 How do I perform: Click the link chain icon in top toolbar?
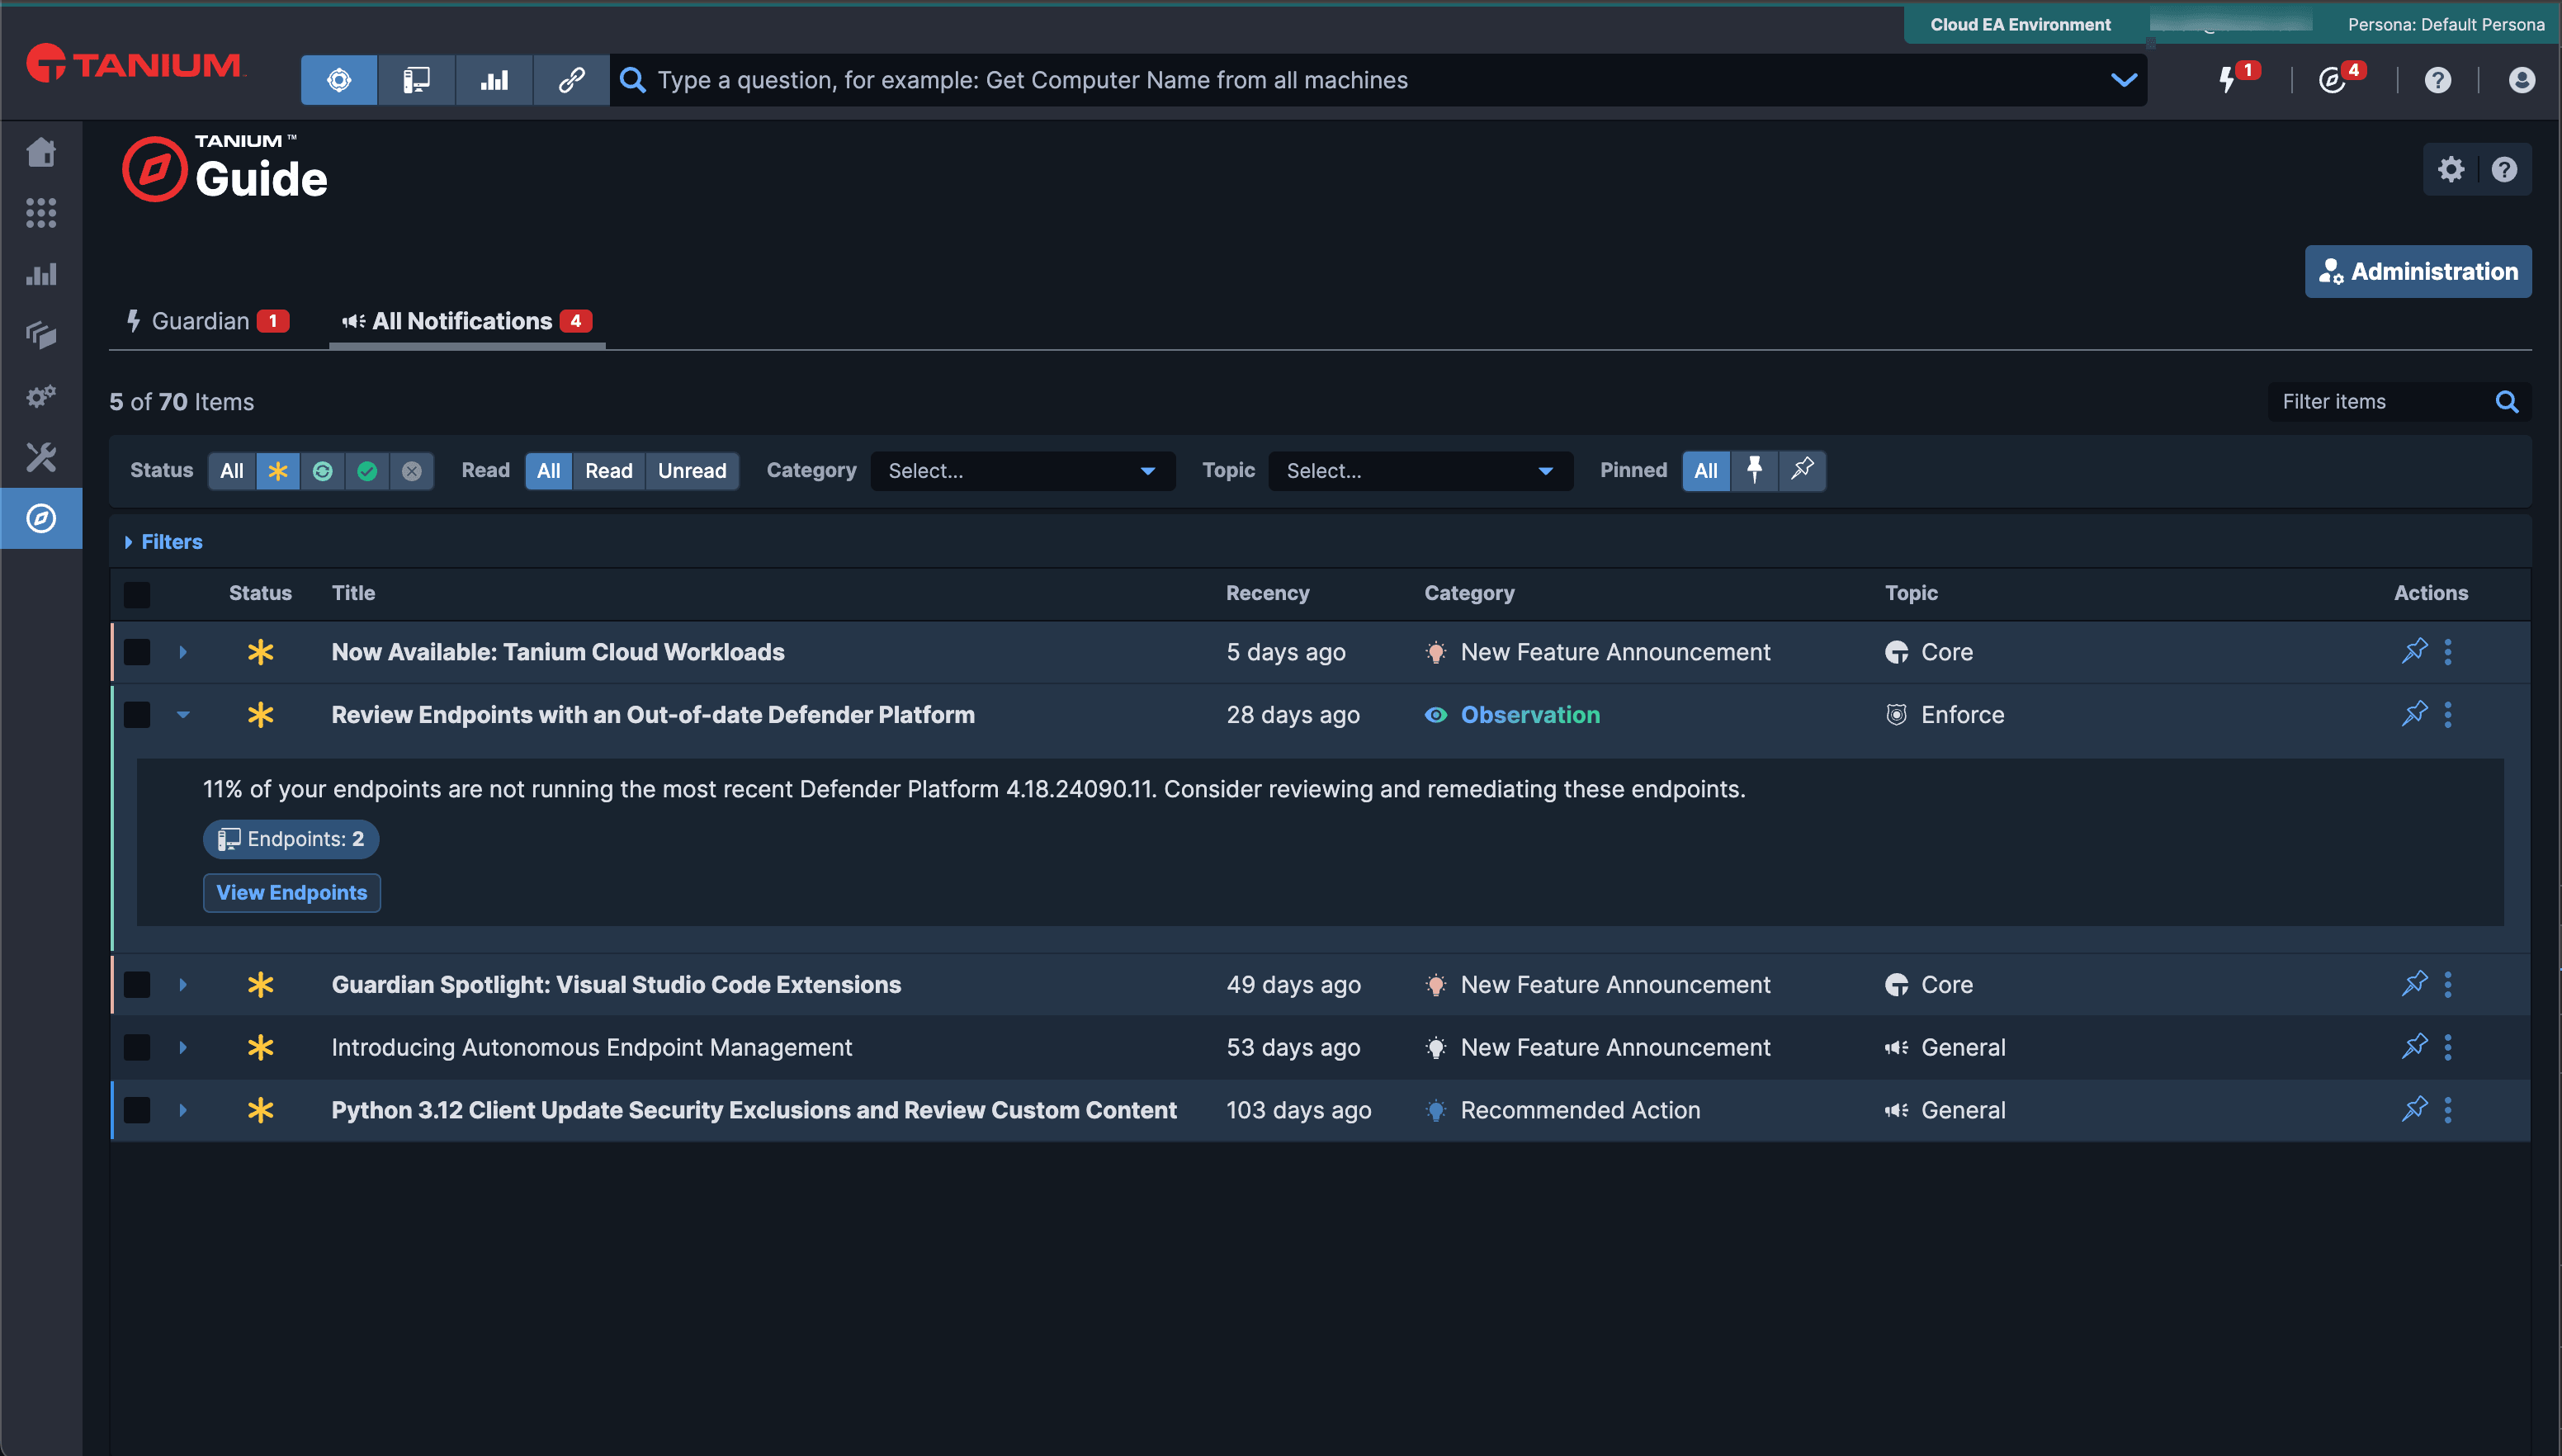[x=571, y=80]
